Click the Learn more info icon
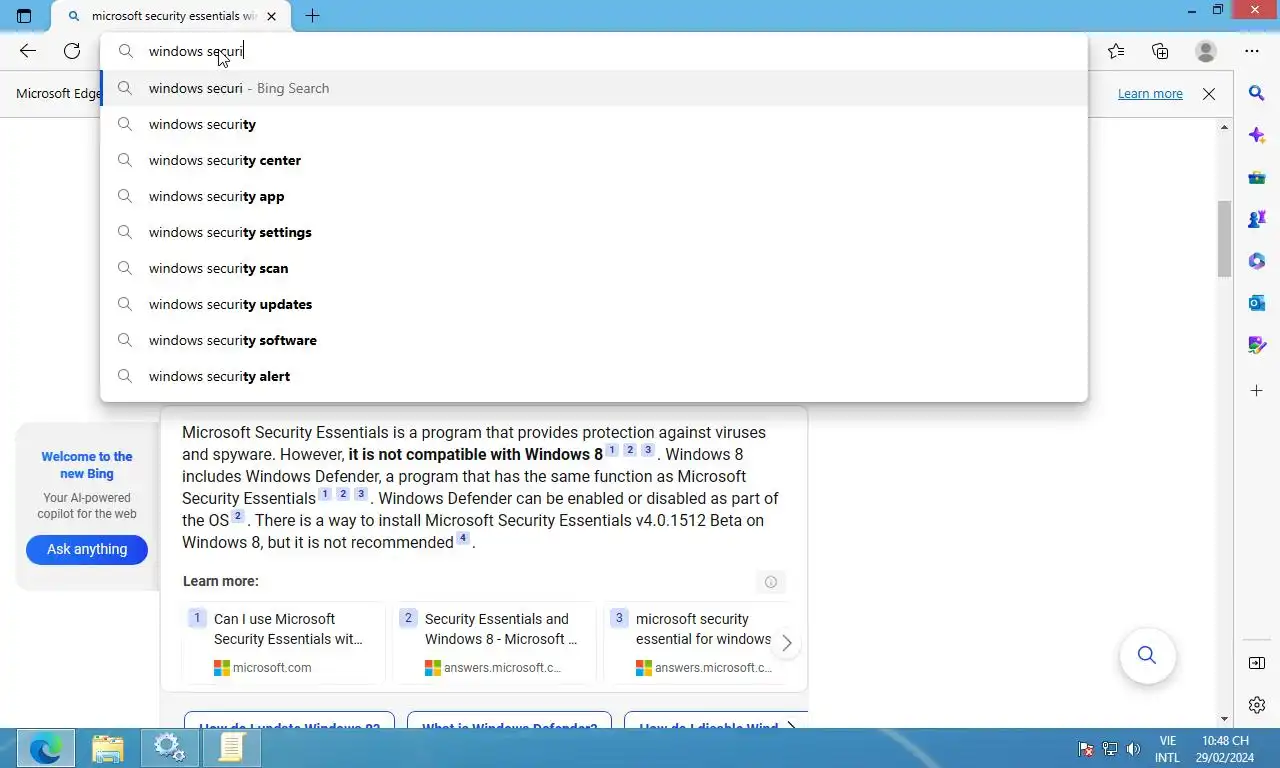This screenshot has height=768, width=1280. (x=771, y=582)
